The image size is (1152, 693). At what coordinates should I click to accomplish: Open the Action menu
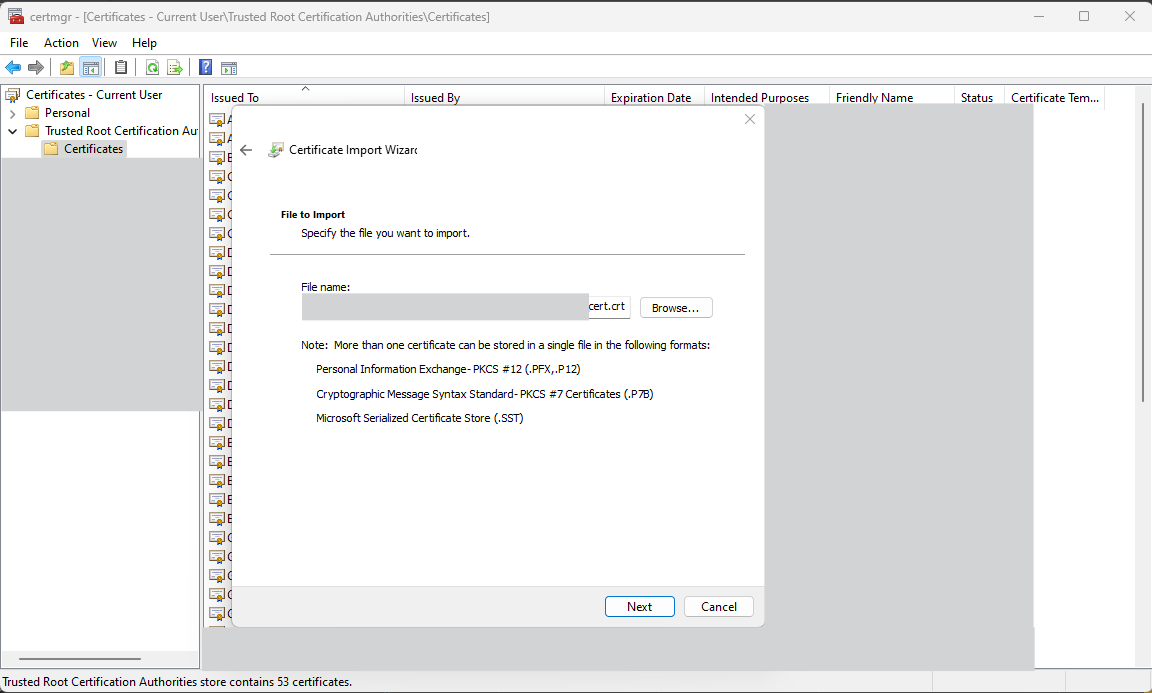(x=61, y=43)
